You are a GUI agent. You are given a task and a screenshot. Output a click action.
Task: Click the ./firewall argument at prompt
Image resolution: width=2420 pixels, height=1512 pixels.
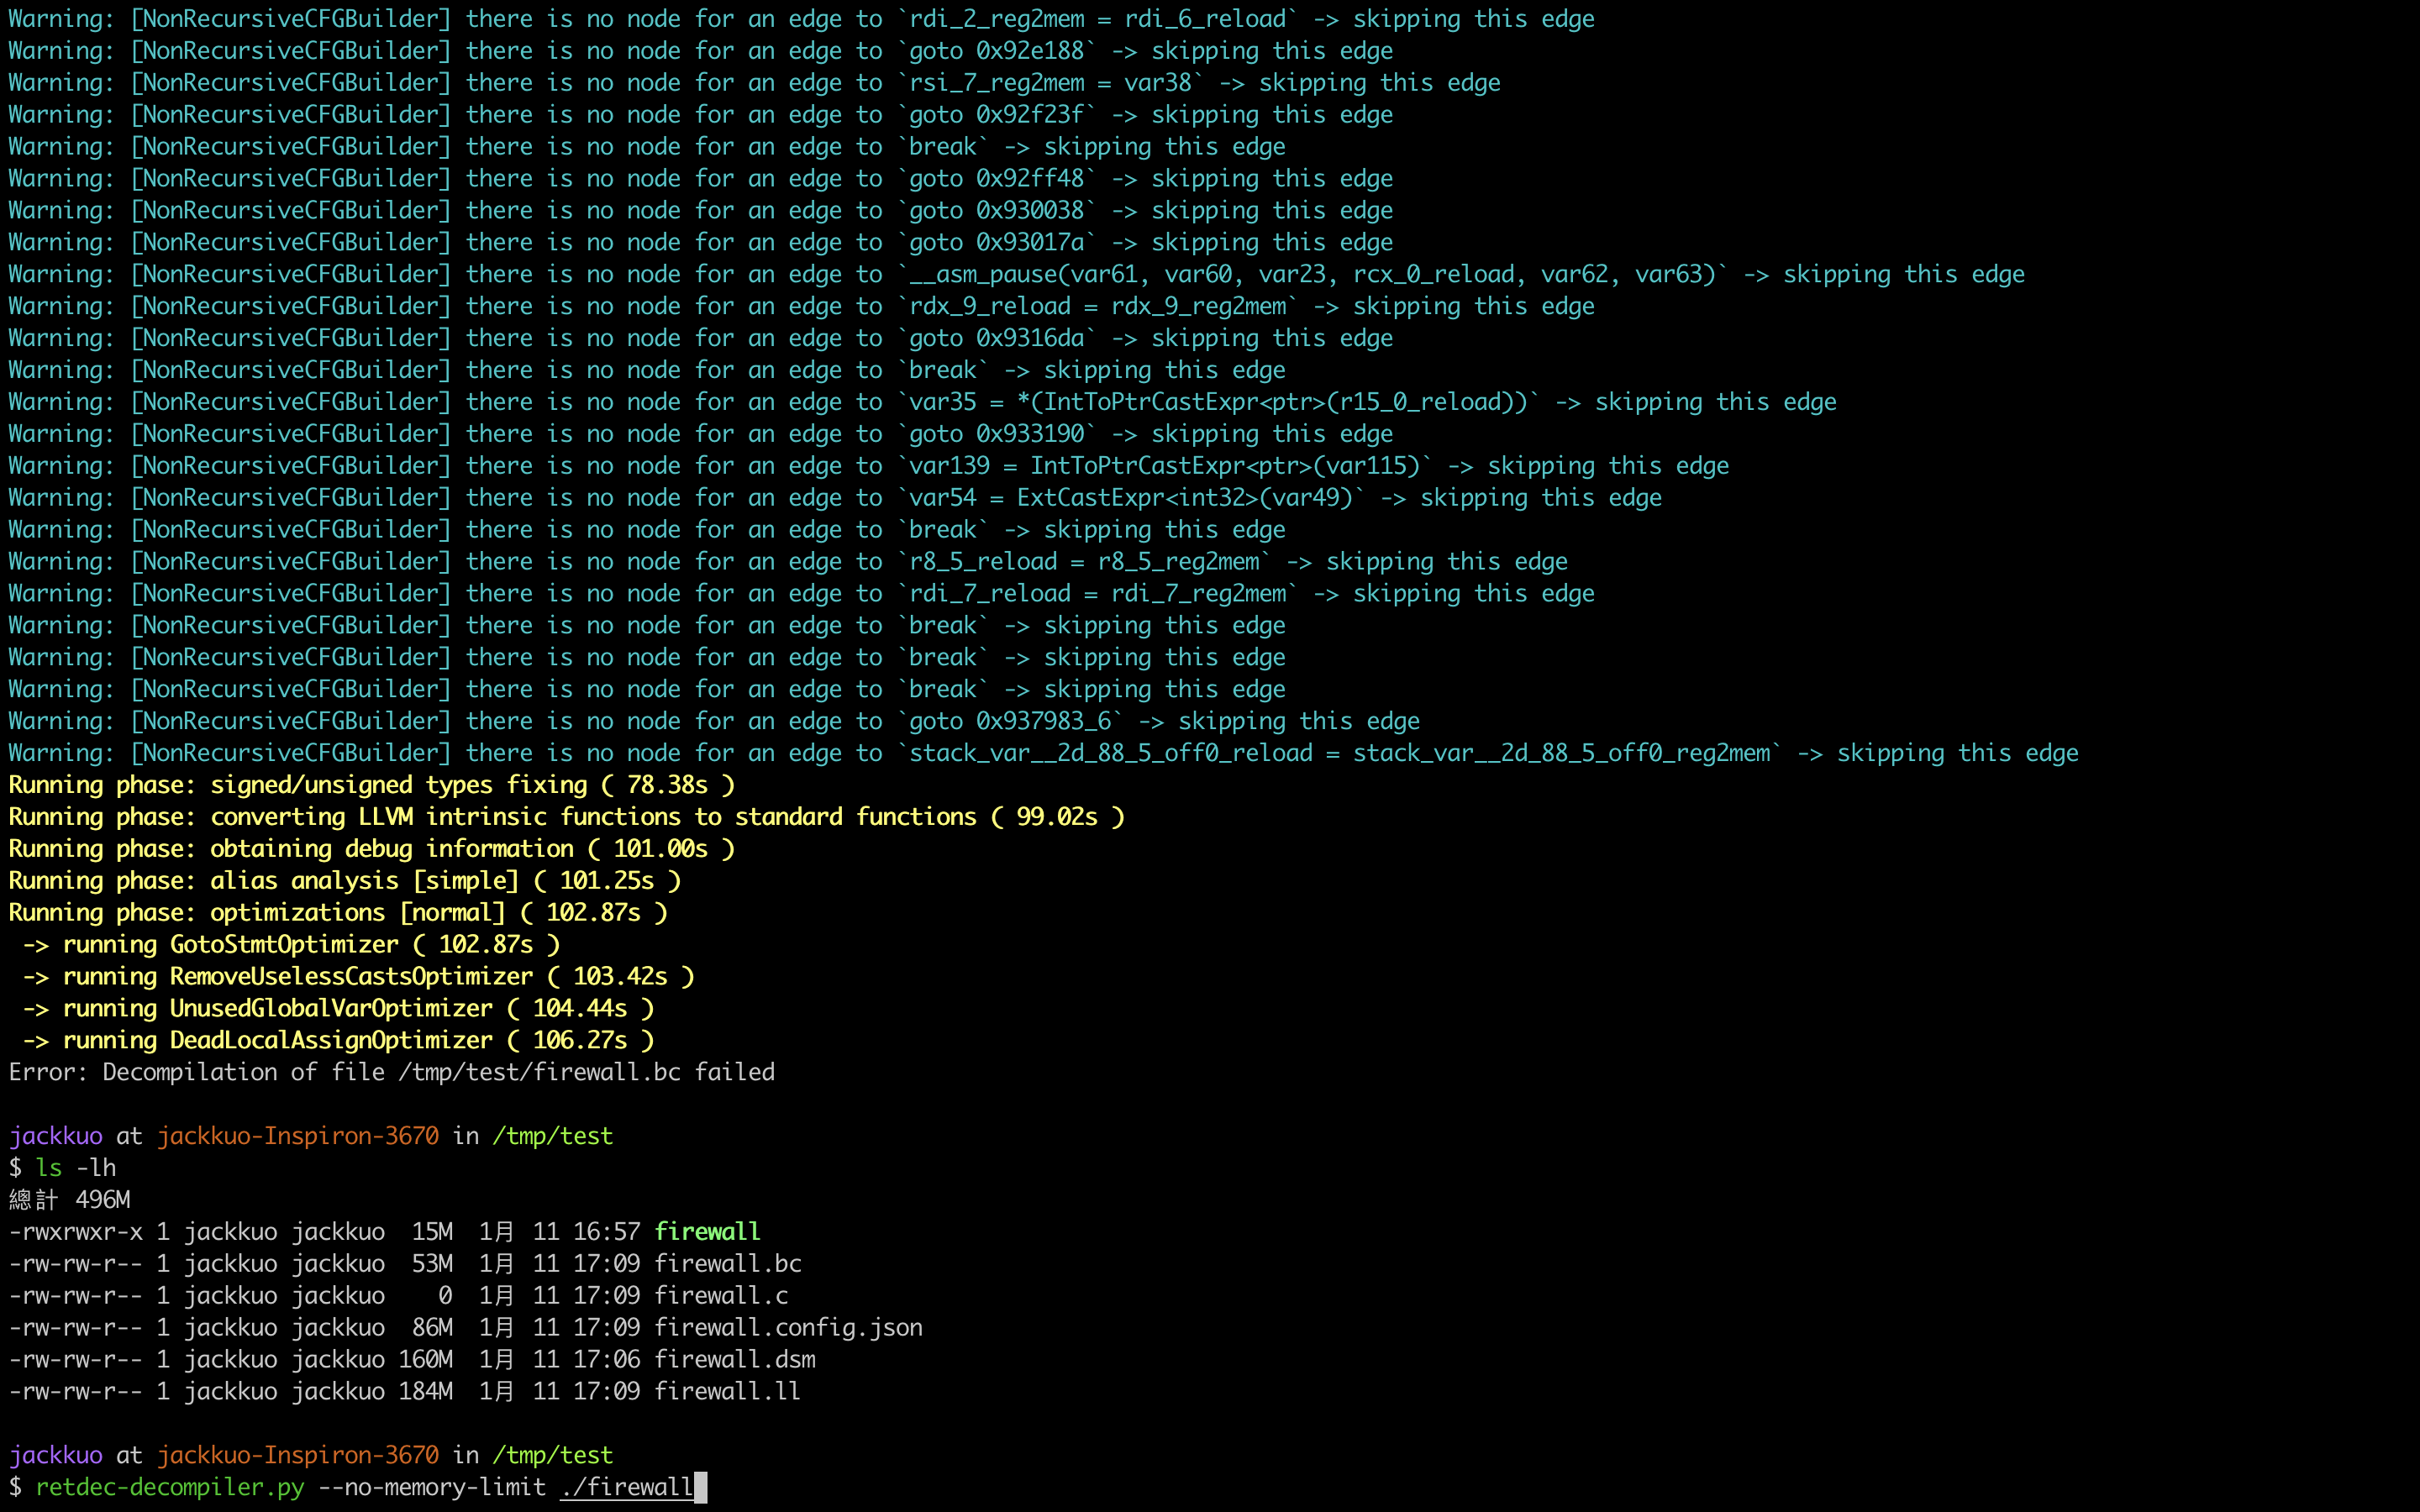coord(627,1487)
